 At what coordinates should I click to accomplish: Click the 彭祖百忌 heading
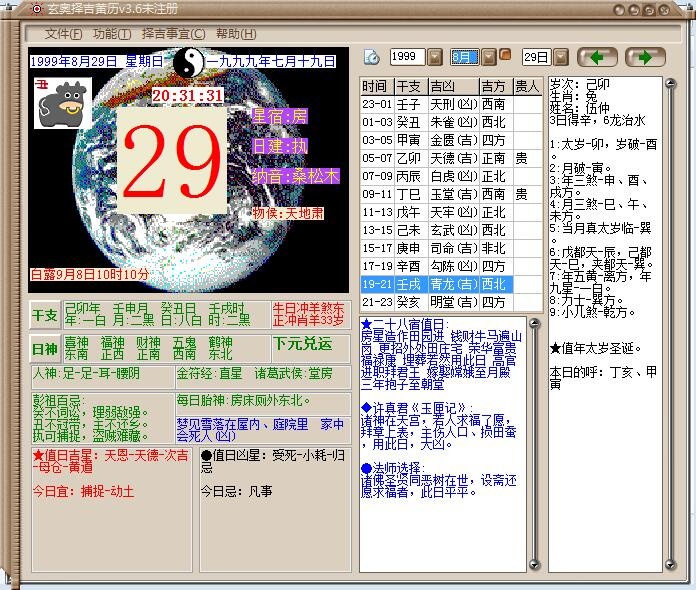[59, 400]
